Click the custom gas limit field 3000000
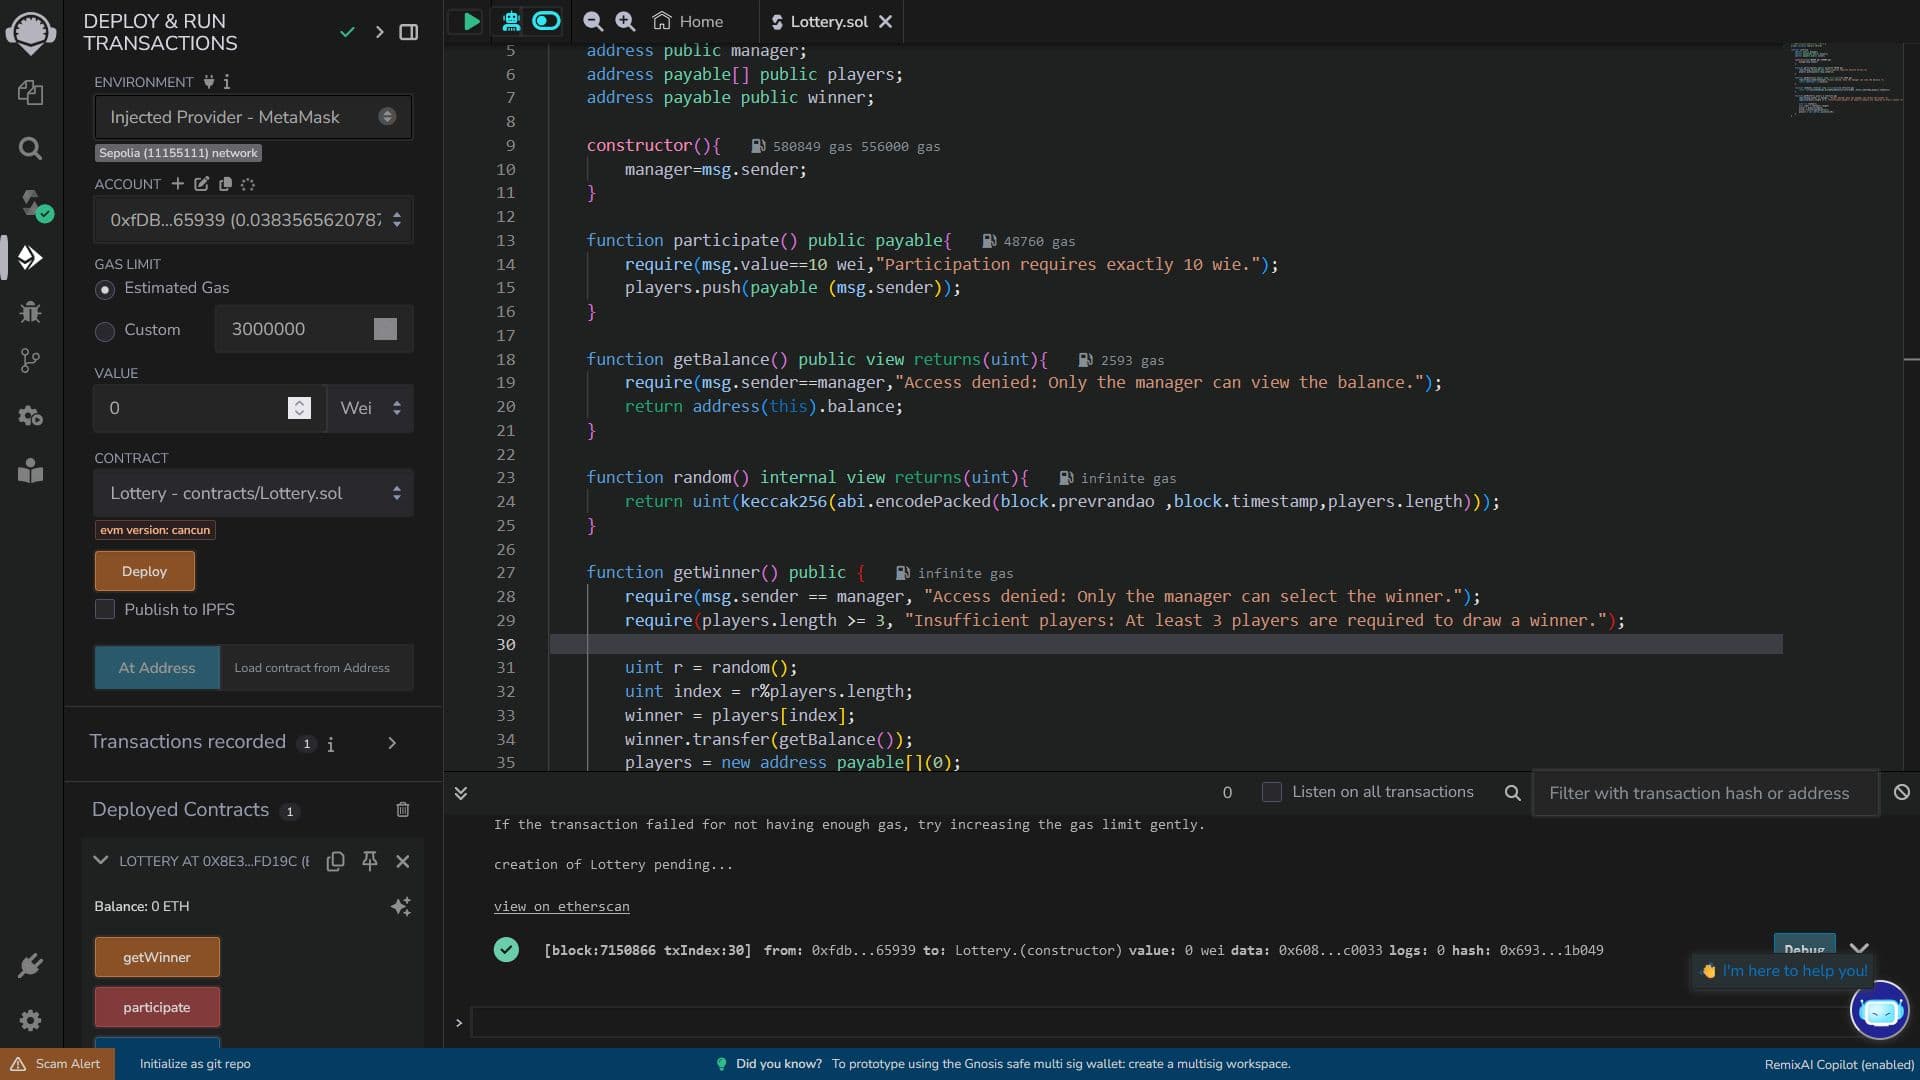The width and height of the screenshot is (1920, 1080). 313,329
